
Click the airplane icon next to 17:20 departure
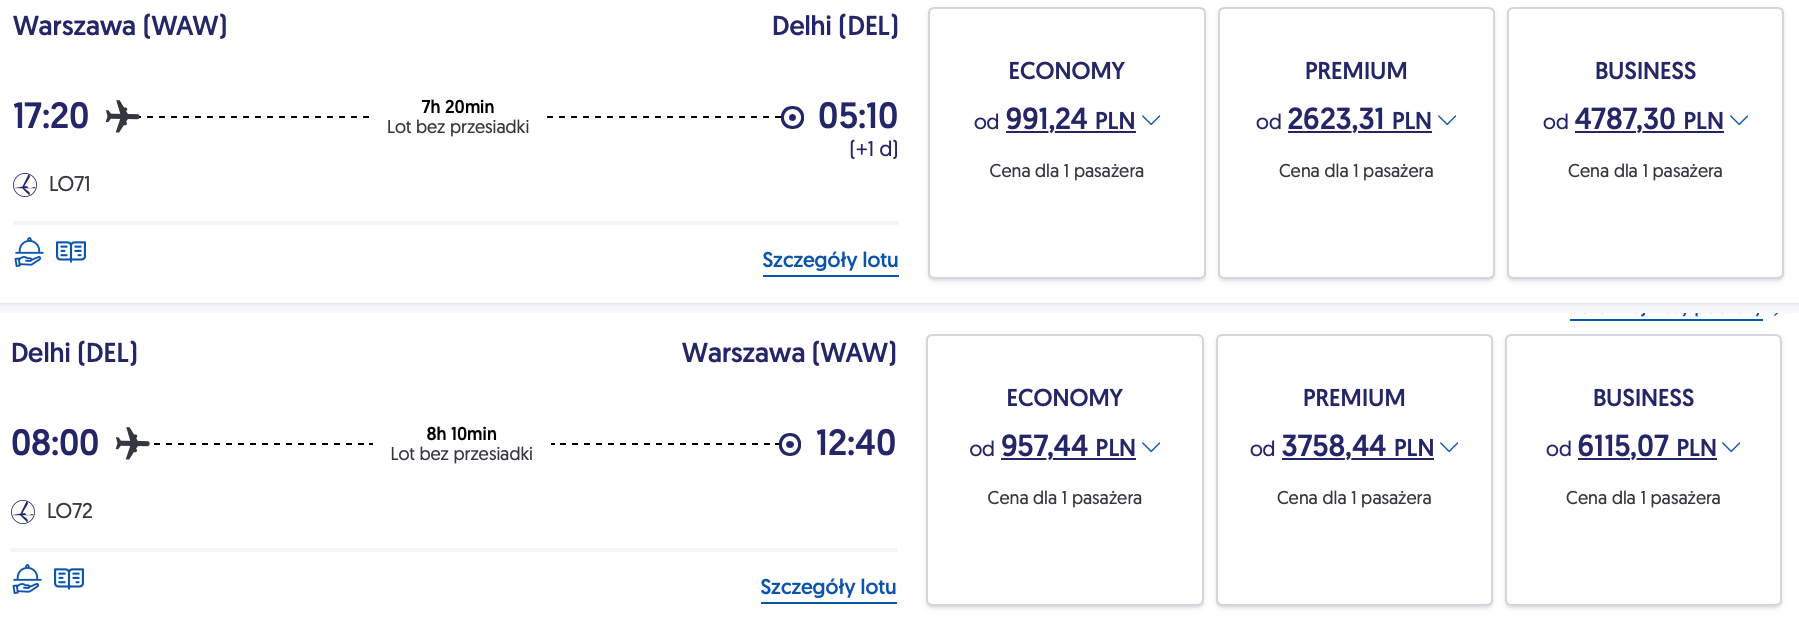coord(122,116)
